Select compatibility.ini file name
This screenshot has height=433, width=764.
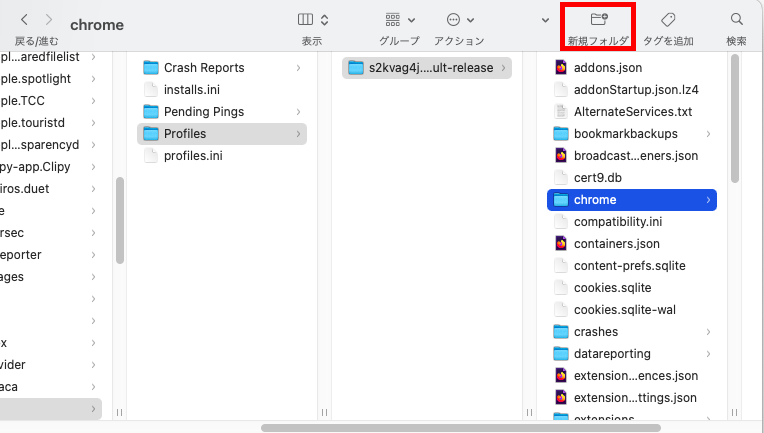(618, 222)
